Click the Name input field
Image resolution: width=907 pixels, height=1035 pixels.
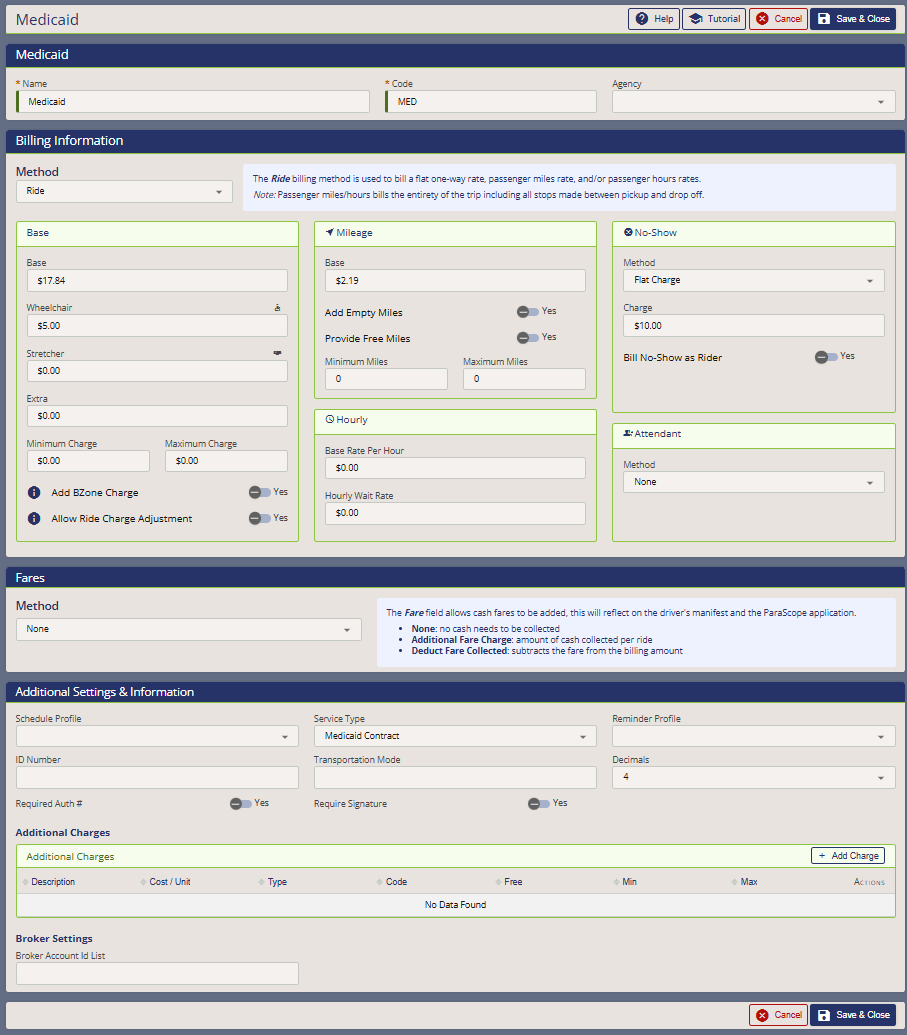(x=193, y=102)
